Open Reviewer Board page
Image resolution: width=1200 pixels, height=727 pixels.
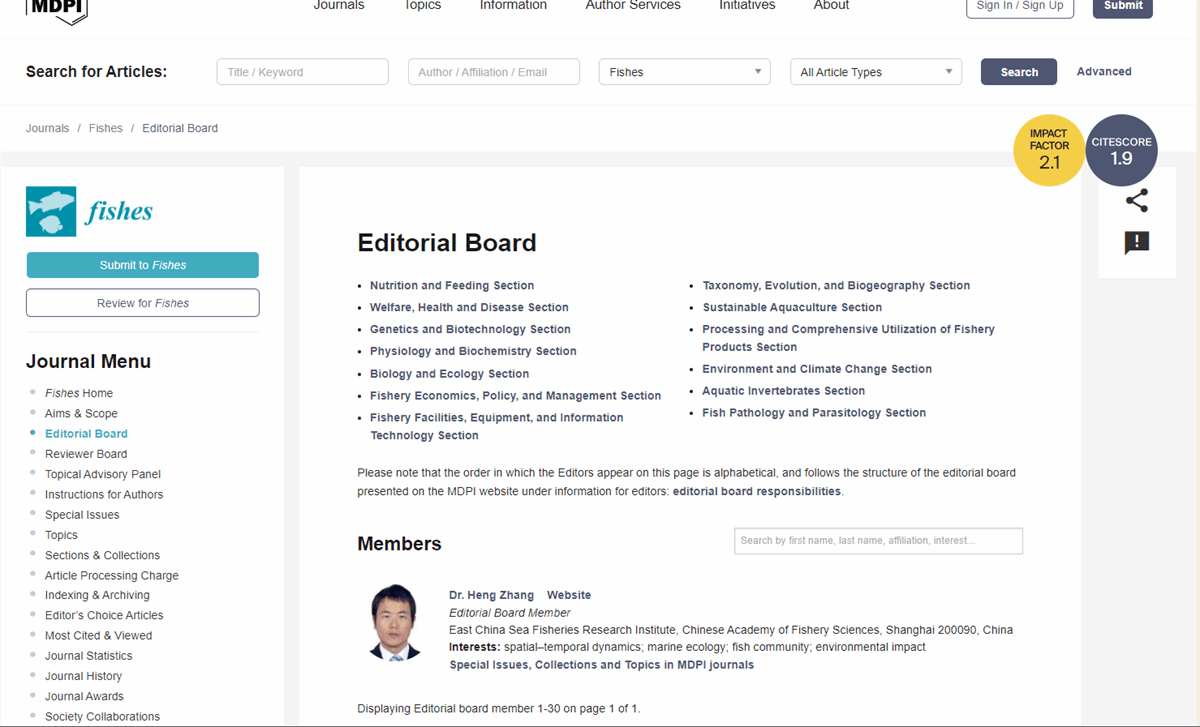pyautogui.click(x=86, y=454)
